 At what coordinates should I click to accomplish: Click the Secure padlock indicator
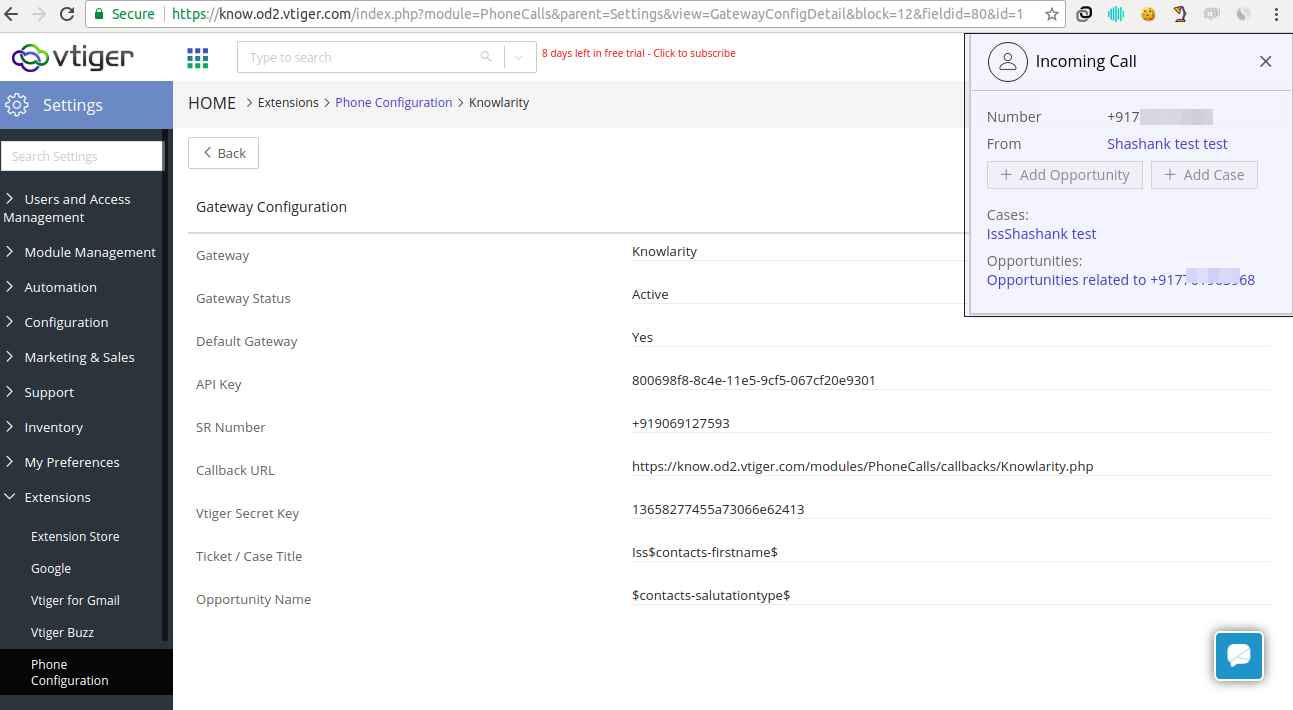pyautogui.click(x=125, y=14)
